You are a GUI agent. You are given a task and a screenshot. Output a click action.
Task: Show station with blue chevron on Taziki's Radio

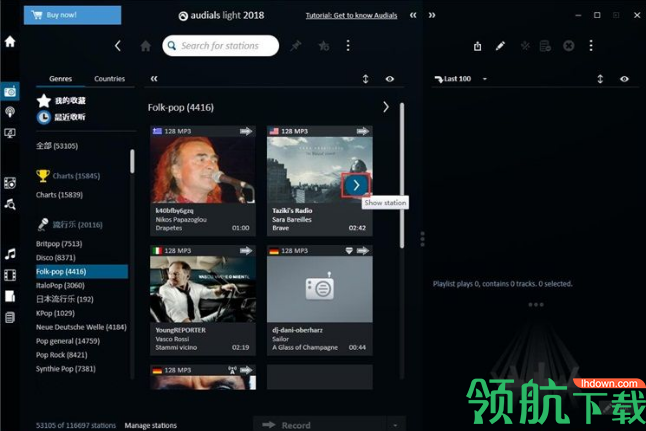356,185
